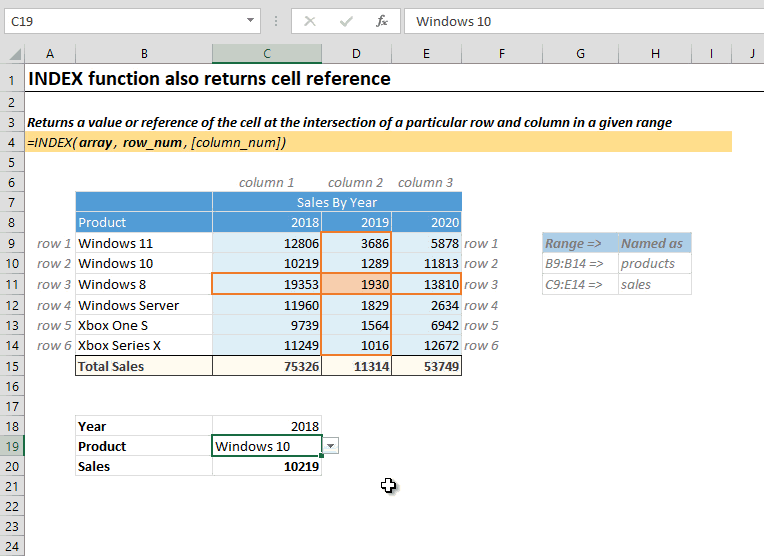
Task: Click the Year label cell
Action: coord(144,426)
